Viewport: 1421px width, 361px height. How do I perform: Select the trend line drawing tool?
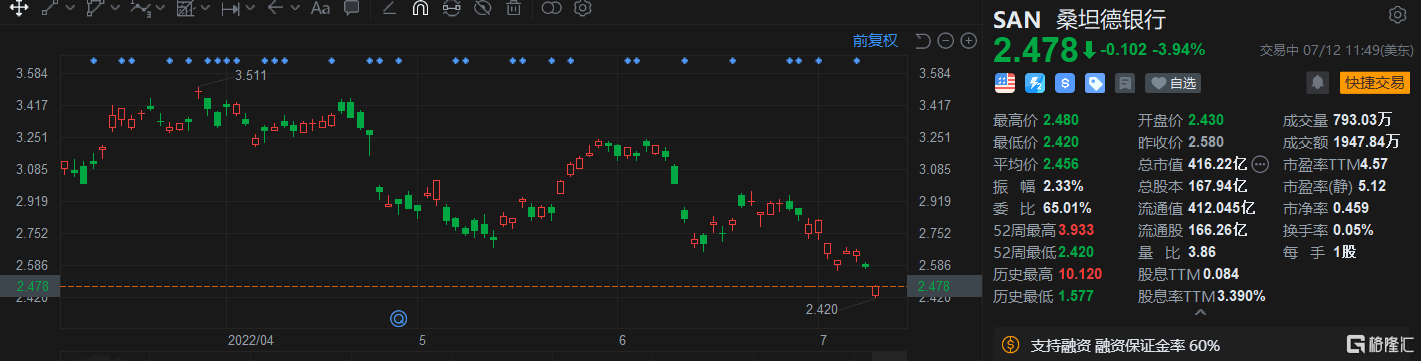(49, 9)
